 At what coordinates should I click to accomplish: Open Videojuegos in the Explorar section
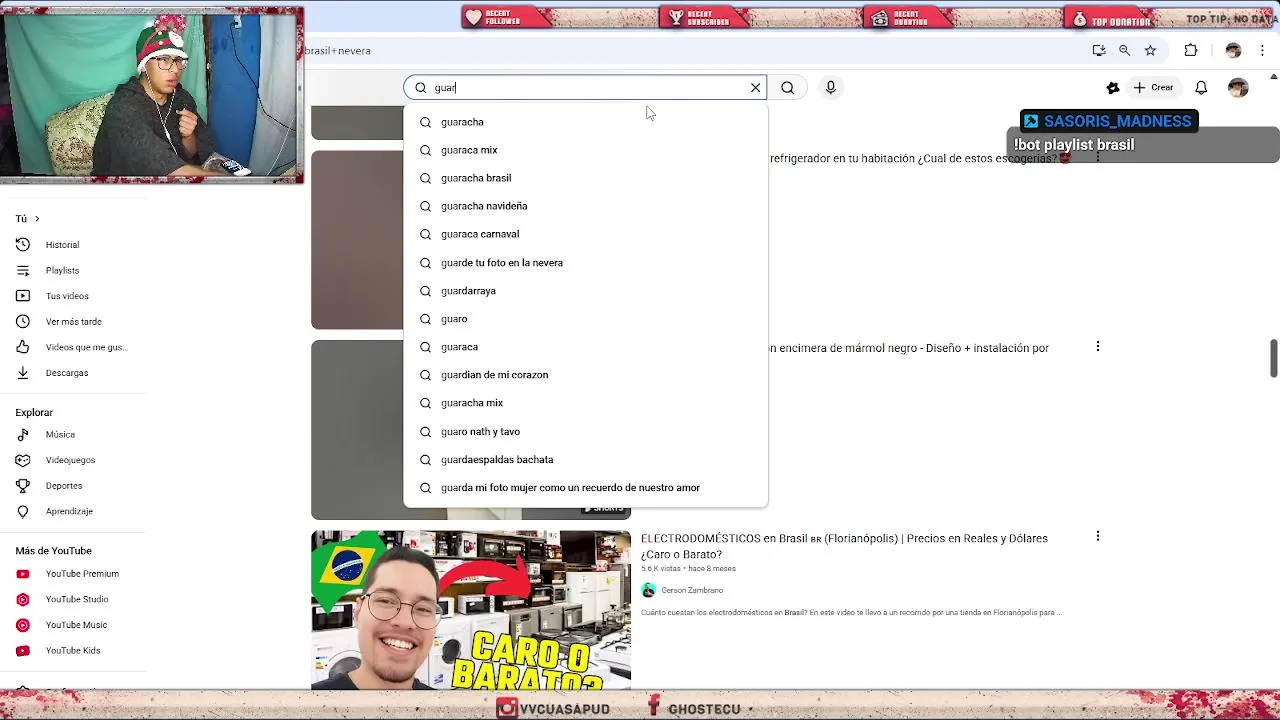pyautogui.click(x=70, y=460)
